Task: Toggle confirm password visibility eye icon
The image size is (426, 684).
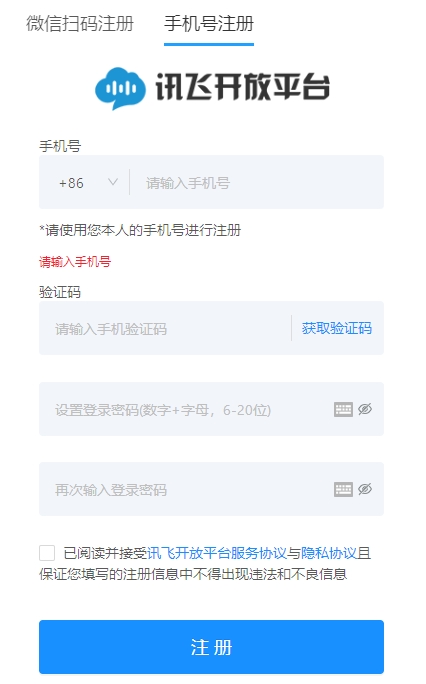Action: (x=365, y=489)
